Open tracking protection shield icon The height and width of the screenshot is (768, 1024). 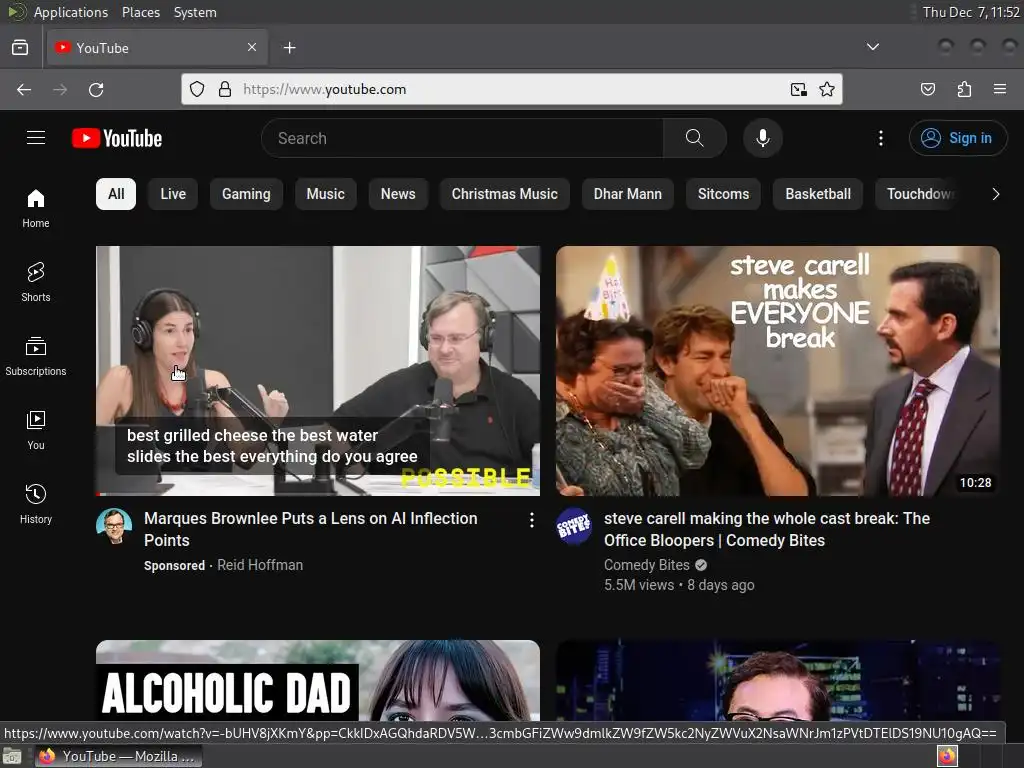click(197, 89)
